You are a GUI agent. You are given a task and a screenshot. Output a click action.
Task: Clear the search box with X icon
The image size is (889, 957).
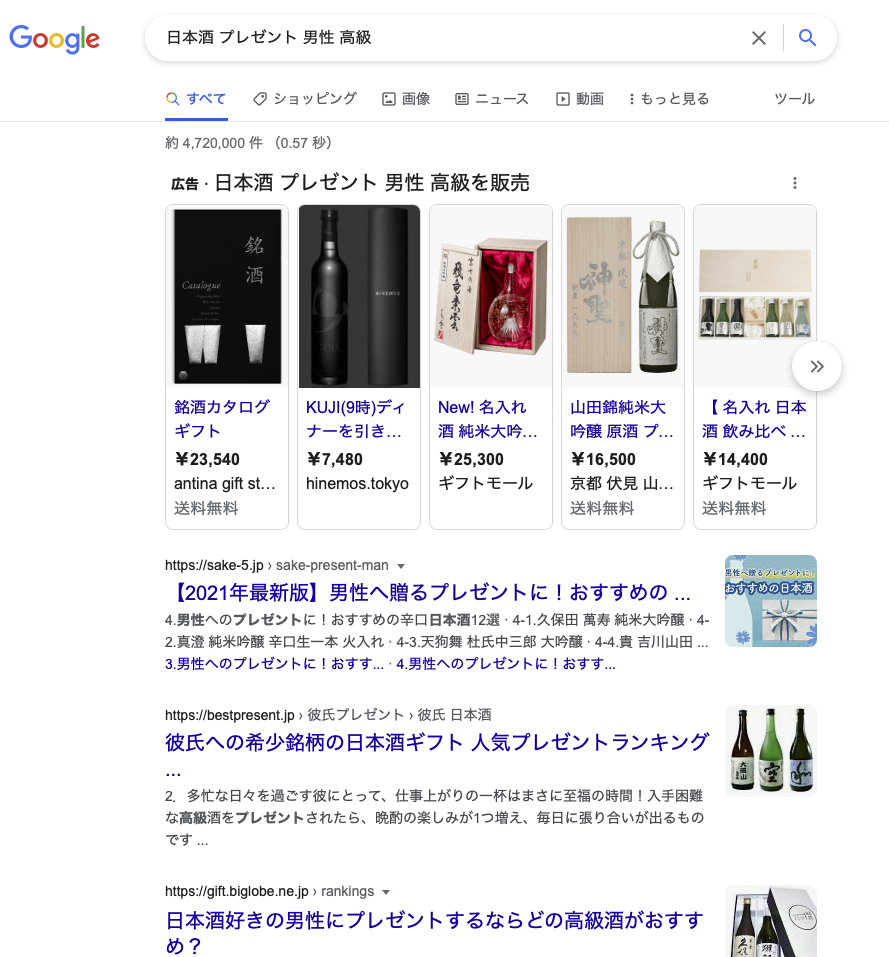[758, 38]
